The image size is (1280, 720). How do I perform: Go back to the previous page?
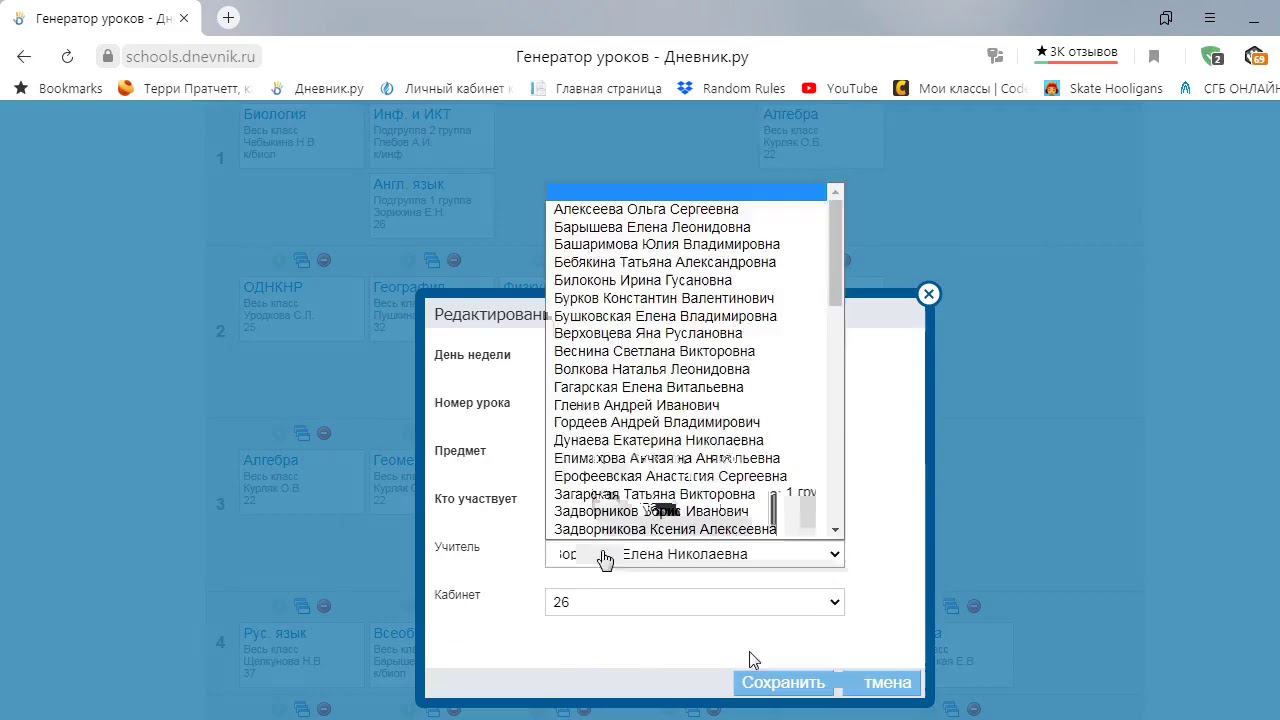coord(24,57)
